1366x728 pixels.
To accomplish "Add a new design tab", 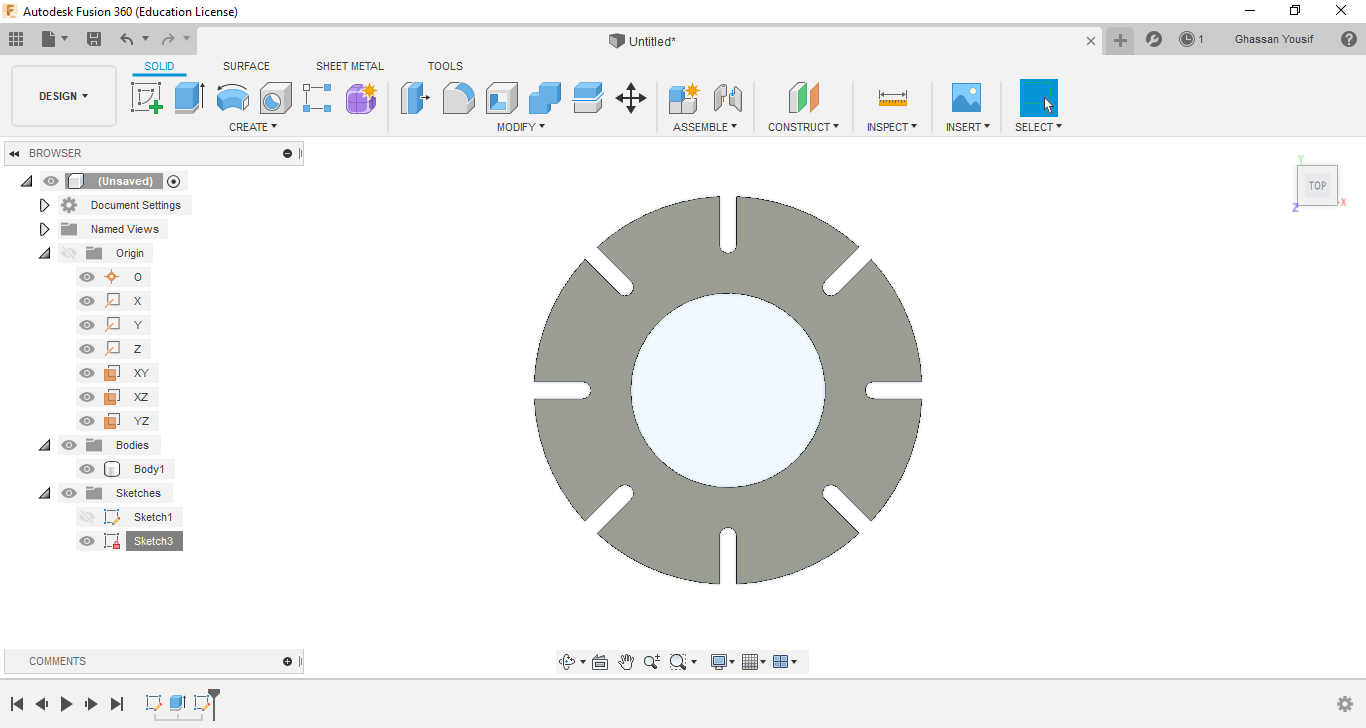I will 1120,40.
